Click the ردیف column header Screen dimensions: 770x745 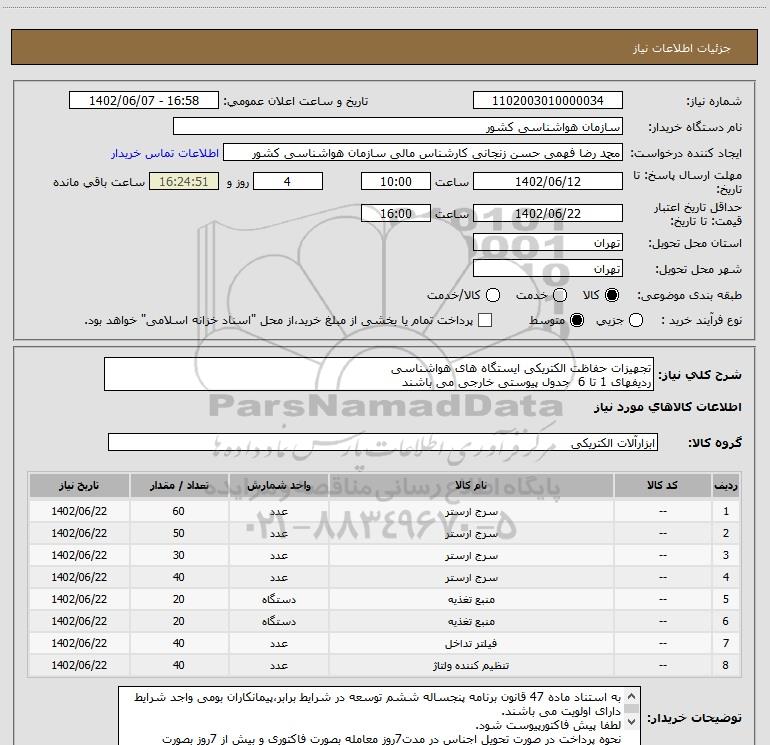click(726, 485)
